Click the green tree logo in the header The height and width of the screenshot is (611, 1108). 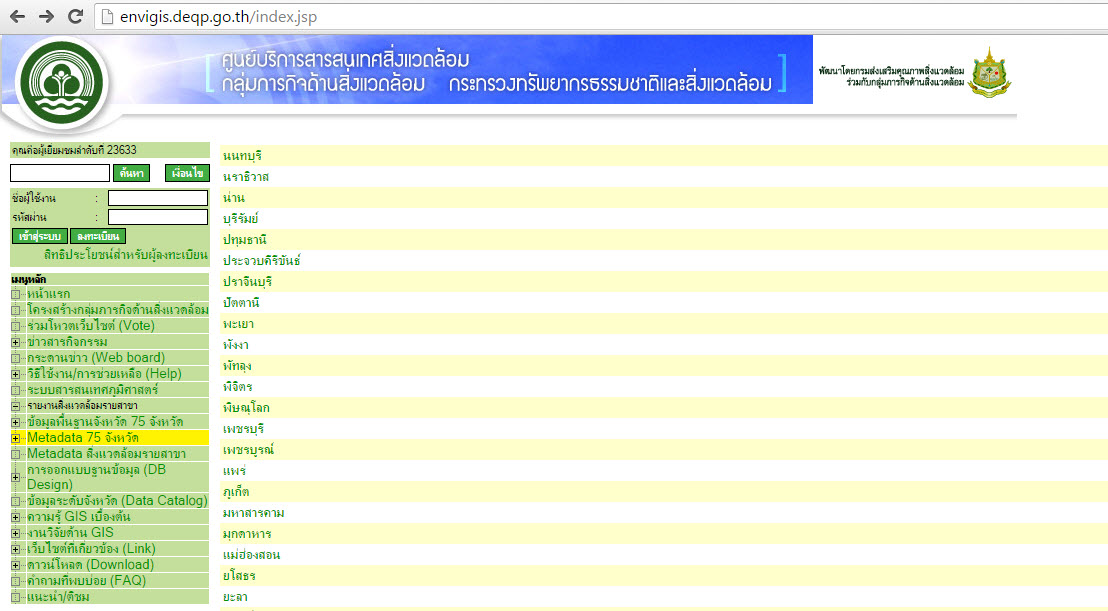click(61, 84)
